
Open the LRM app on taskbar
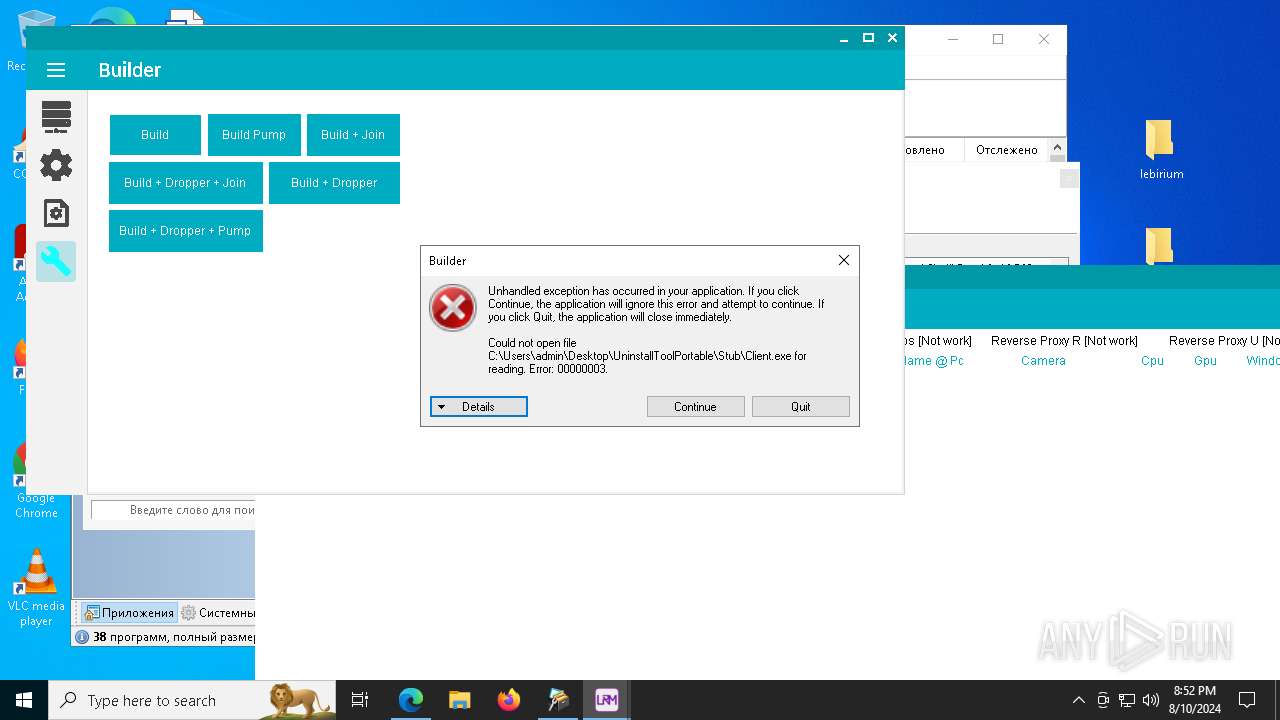[606, 700]
